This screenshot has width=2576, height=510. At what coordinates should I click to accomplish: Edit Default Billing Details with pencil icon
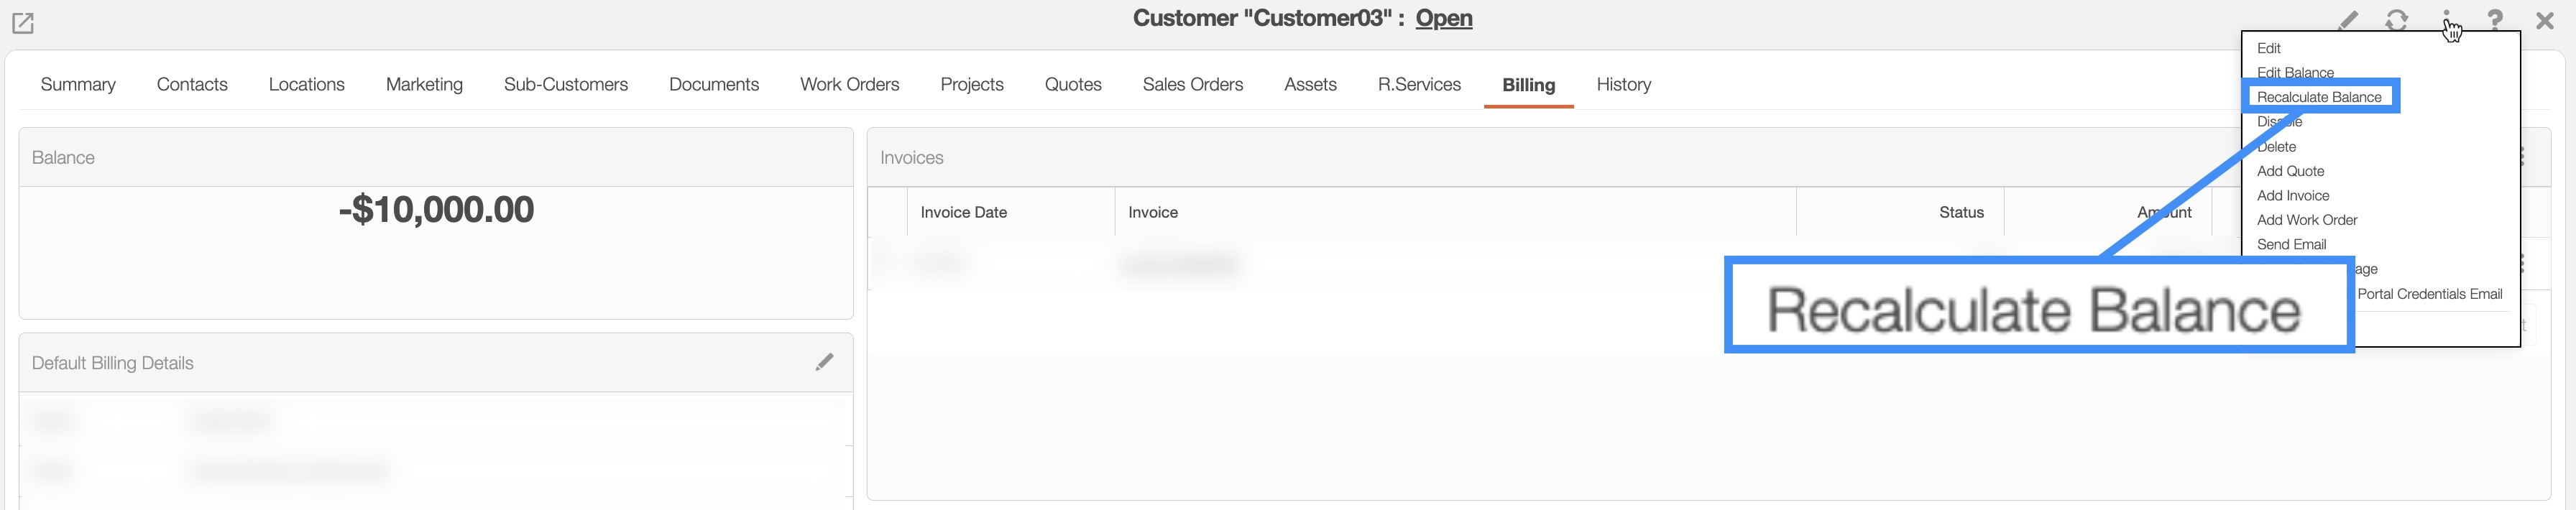click(x=824, y=362)
